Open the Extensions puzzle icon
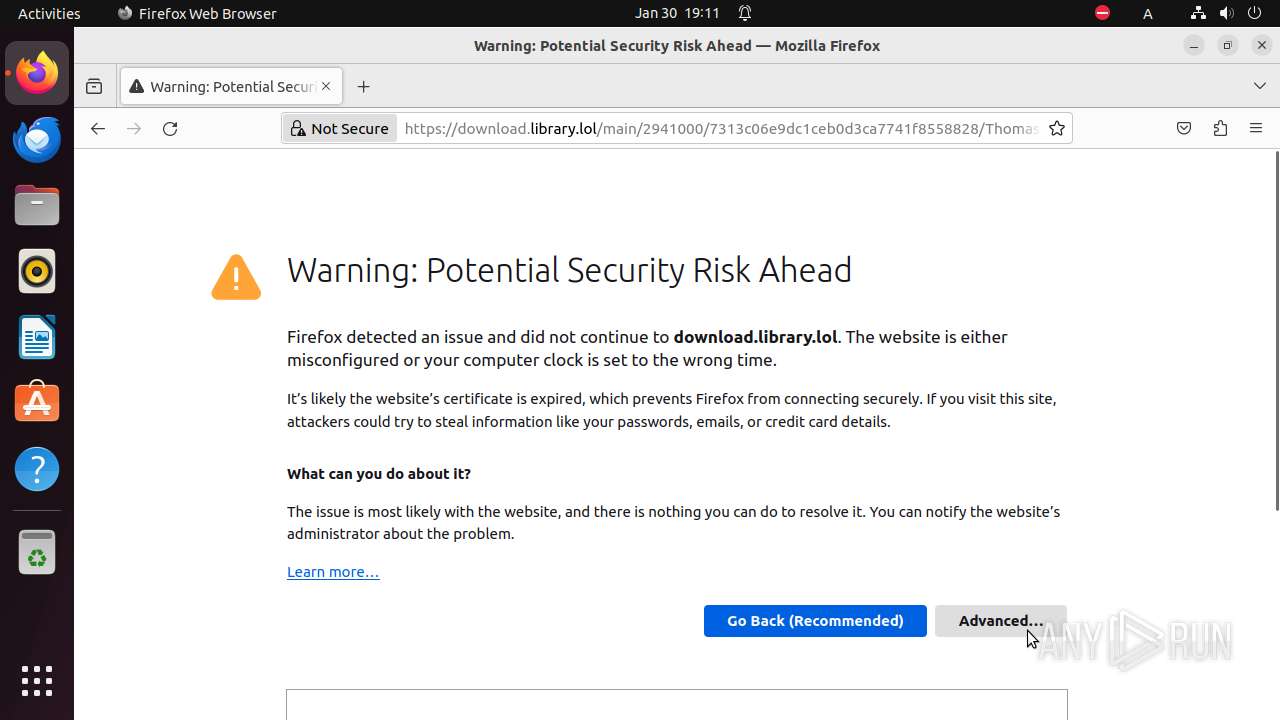Image resolution: width=1280 pixels, height=720 pixels. coord(1220,129)
